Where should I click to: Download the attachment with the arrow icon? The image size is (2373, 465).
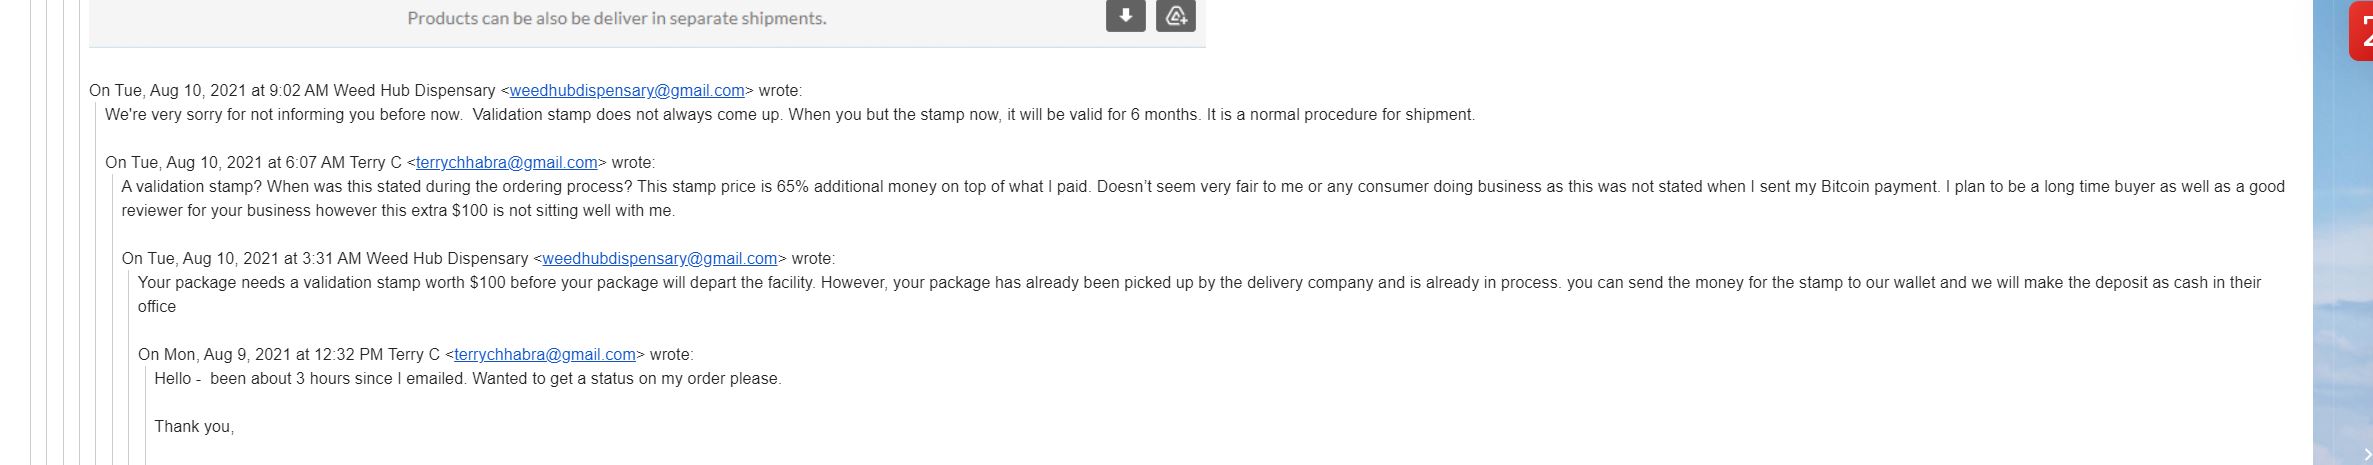pos(1125,16)
